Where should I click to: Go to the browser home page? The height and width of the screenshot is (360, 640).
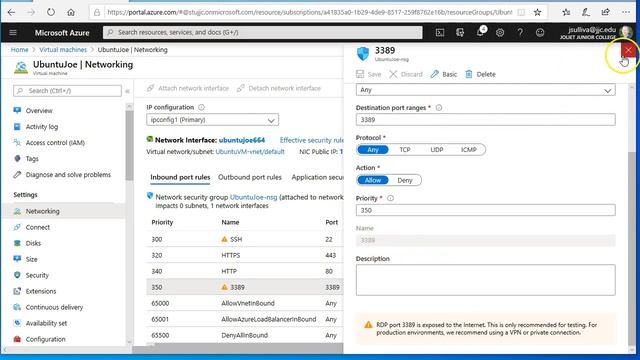71,12
